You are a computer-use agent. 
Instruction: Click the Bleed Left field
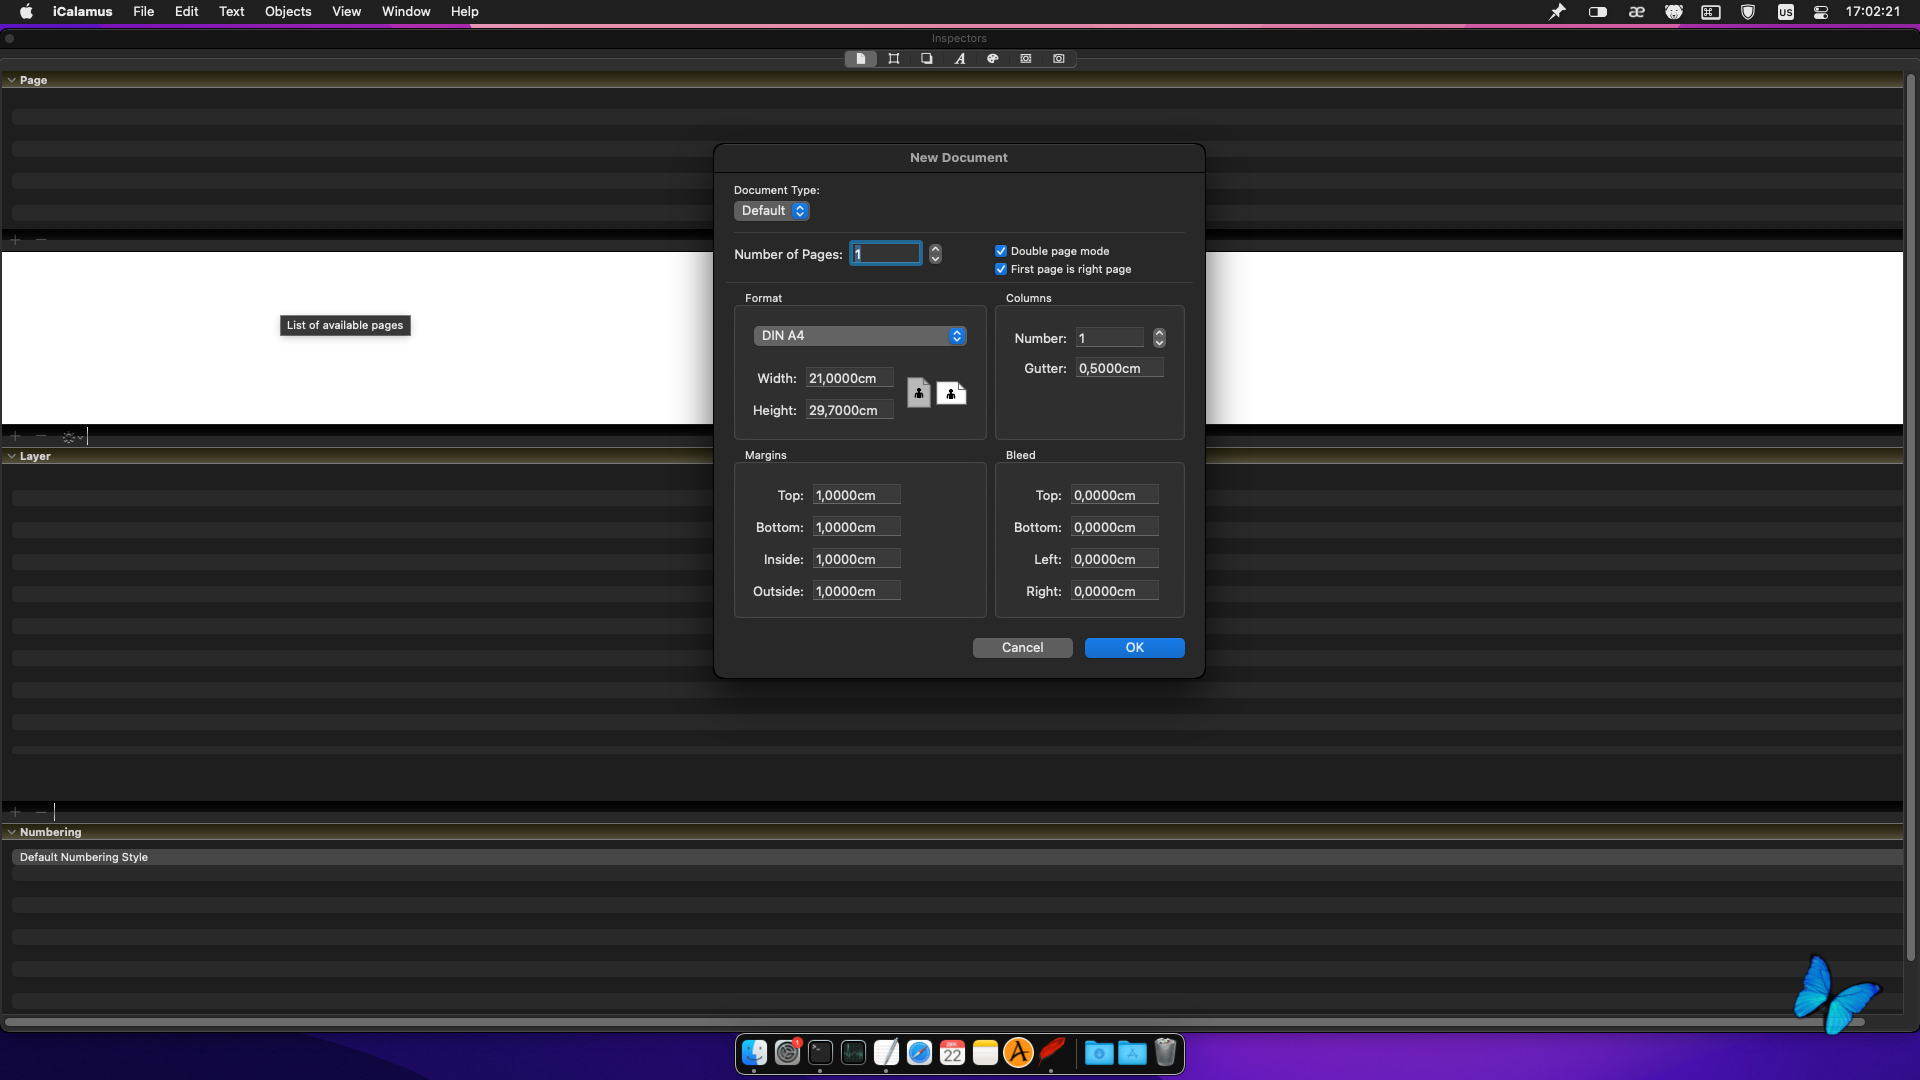pos(1115,559)
